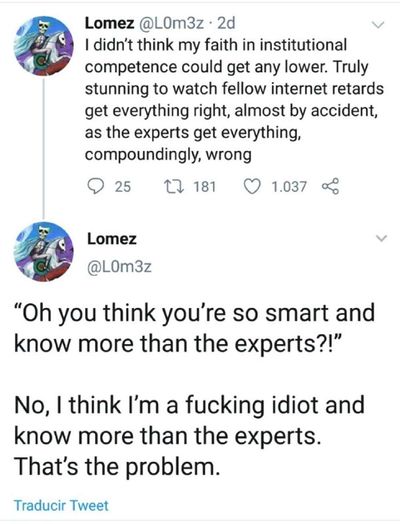The width and height of the screenshot is (400, 524).
Task: Open the bold Lomez name on second tweet
Action: click(x=112, y=239)
